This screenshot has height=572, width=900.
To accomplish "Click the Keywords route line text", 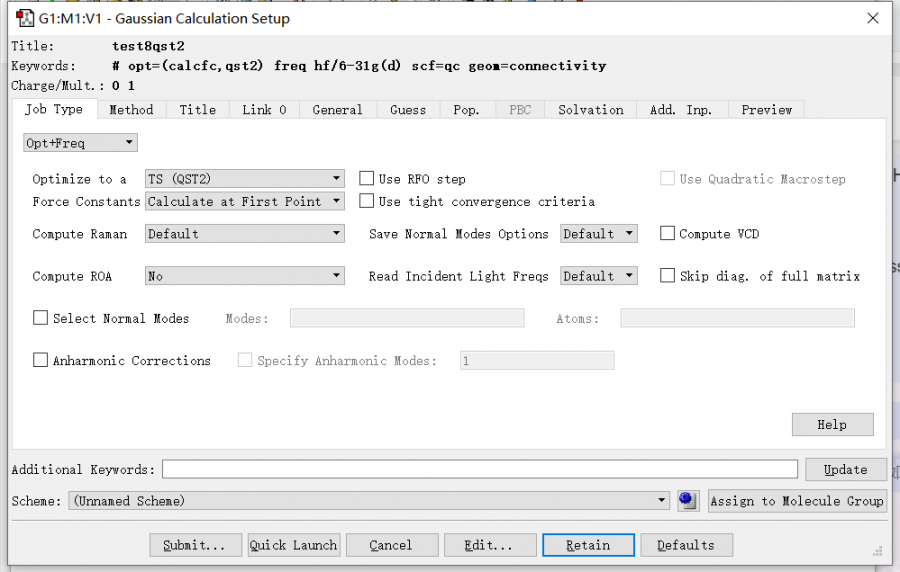I will pyautogui.click(x=359, y=66).
